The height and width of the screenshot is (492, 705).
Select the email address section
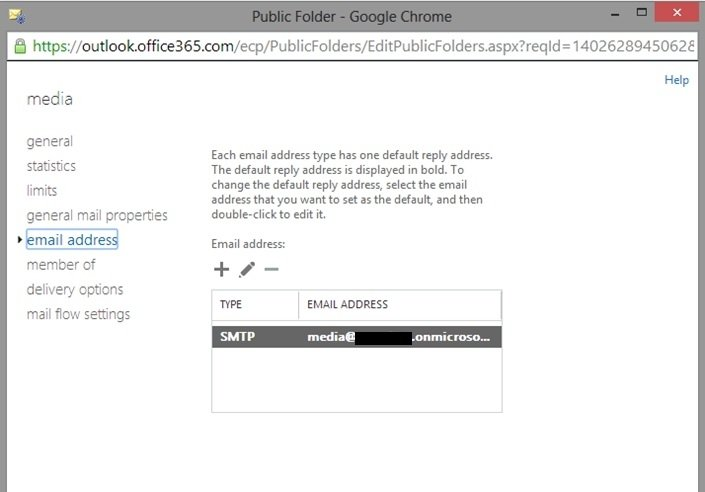coord(72,240)
